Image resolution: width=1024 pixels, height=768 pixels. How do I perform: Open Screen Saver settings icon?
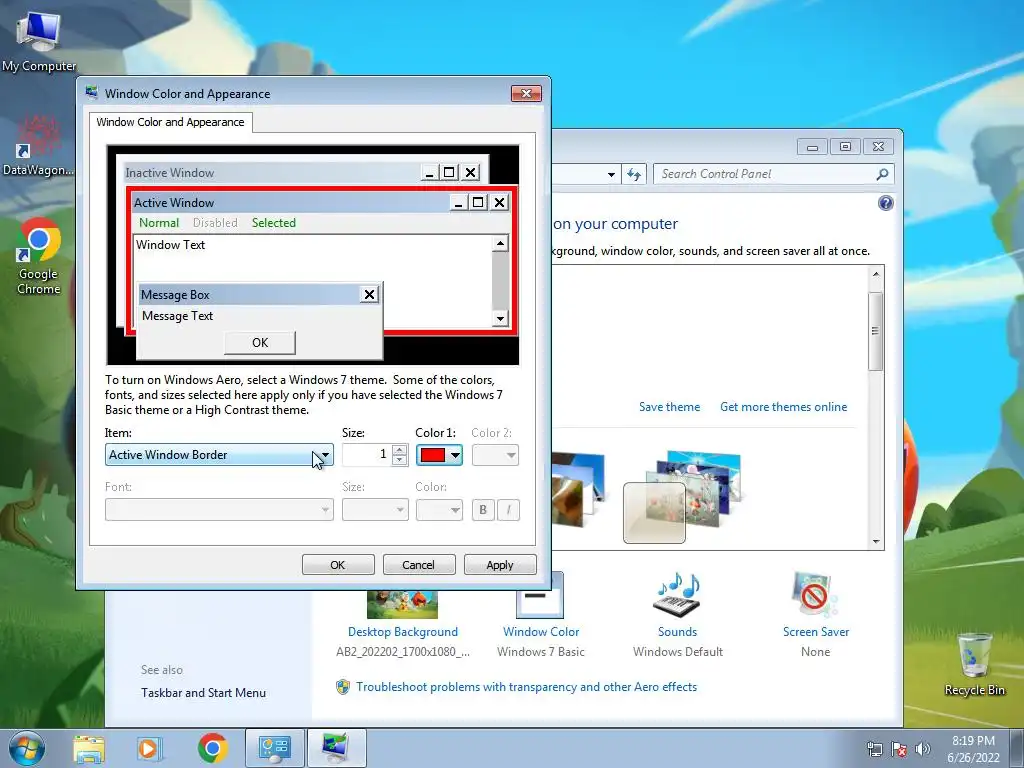click(814, 595)
